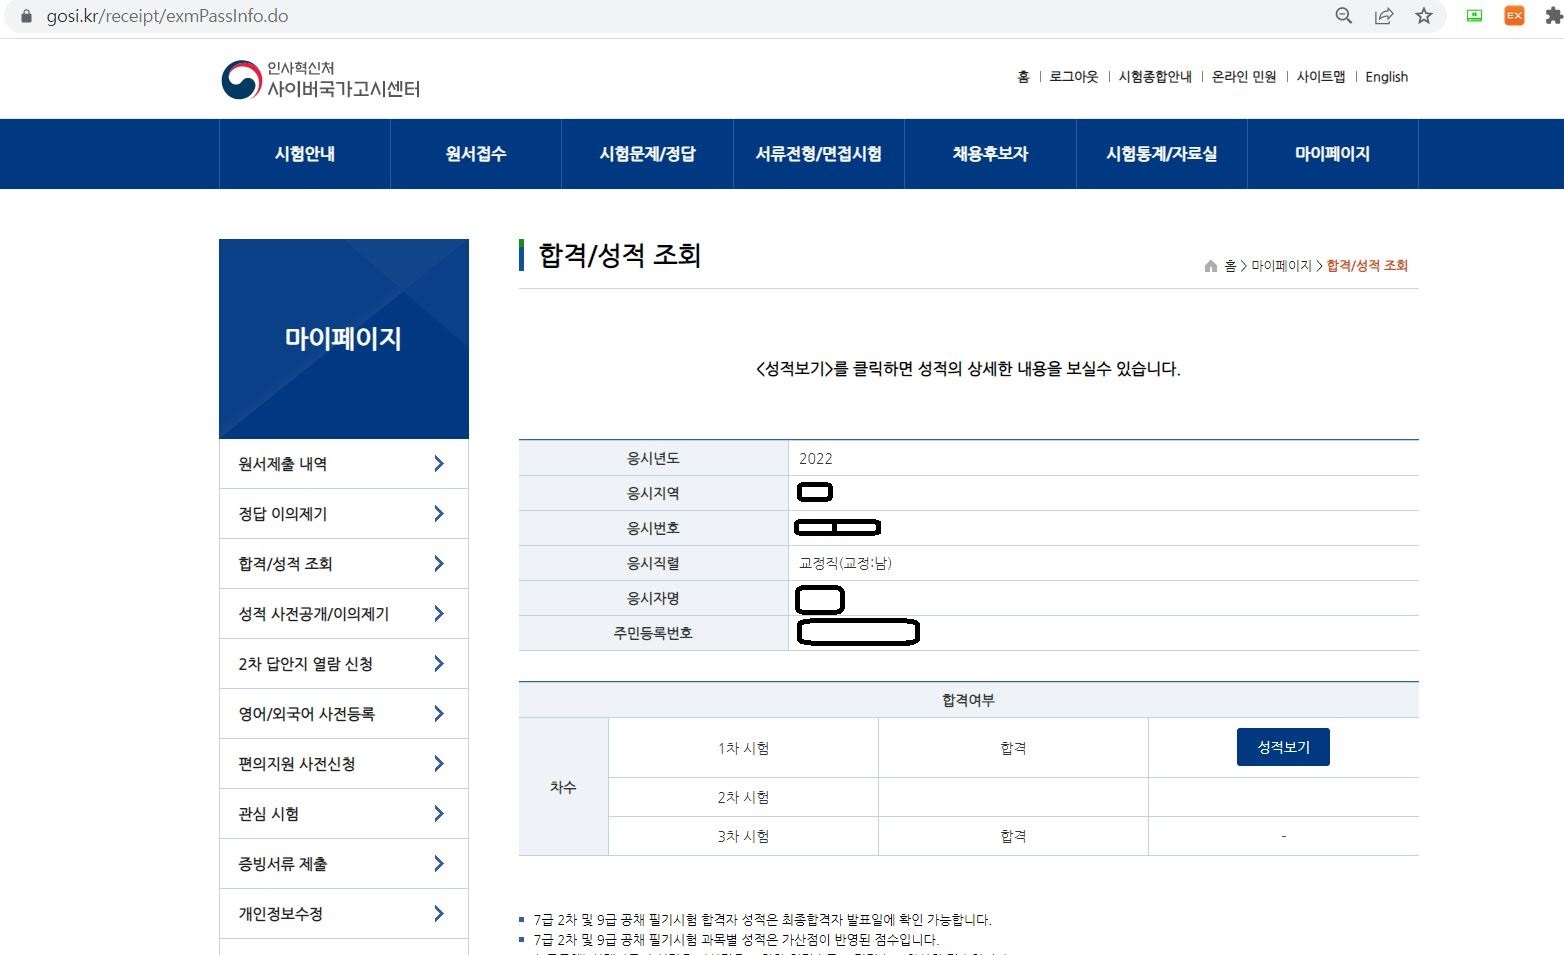This screenshot has height=955, width=1564.
Task: Click the green extension icon in toolbar
Action: pyautogui.click(x=1474, y=15)
